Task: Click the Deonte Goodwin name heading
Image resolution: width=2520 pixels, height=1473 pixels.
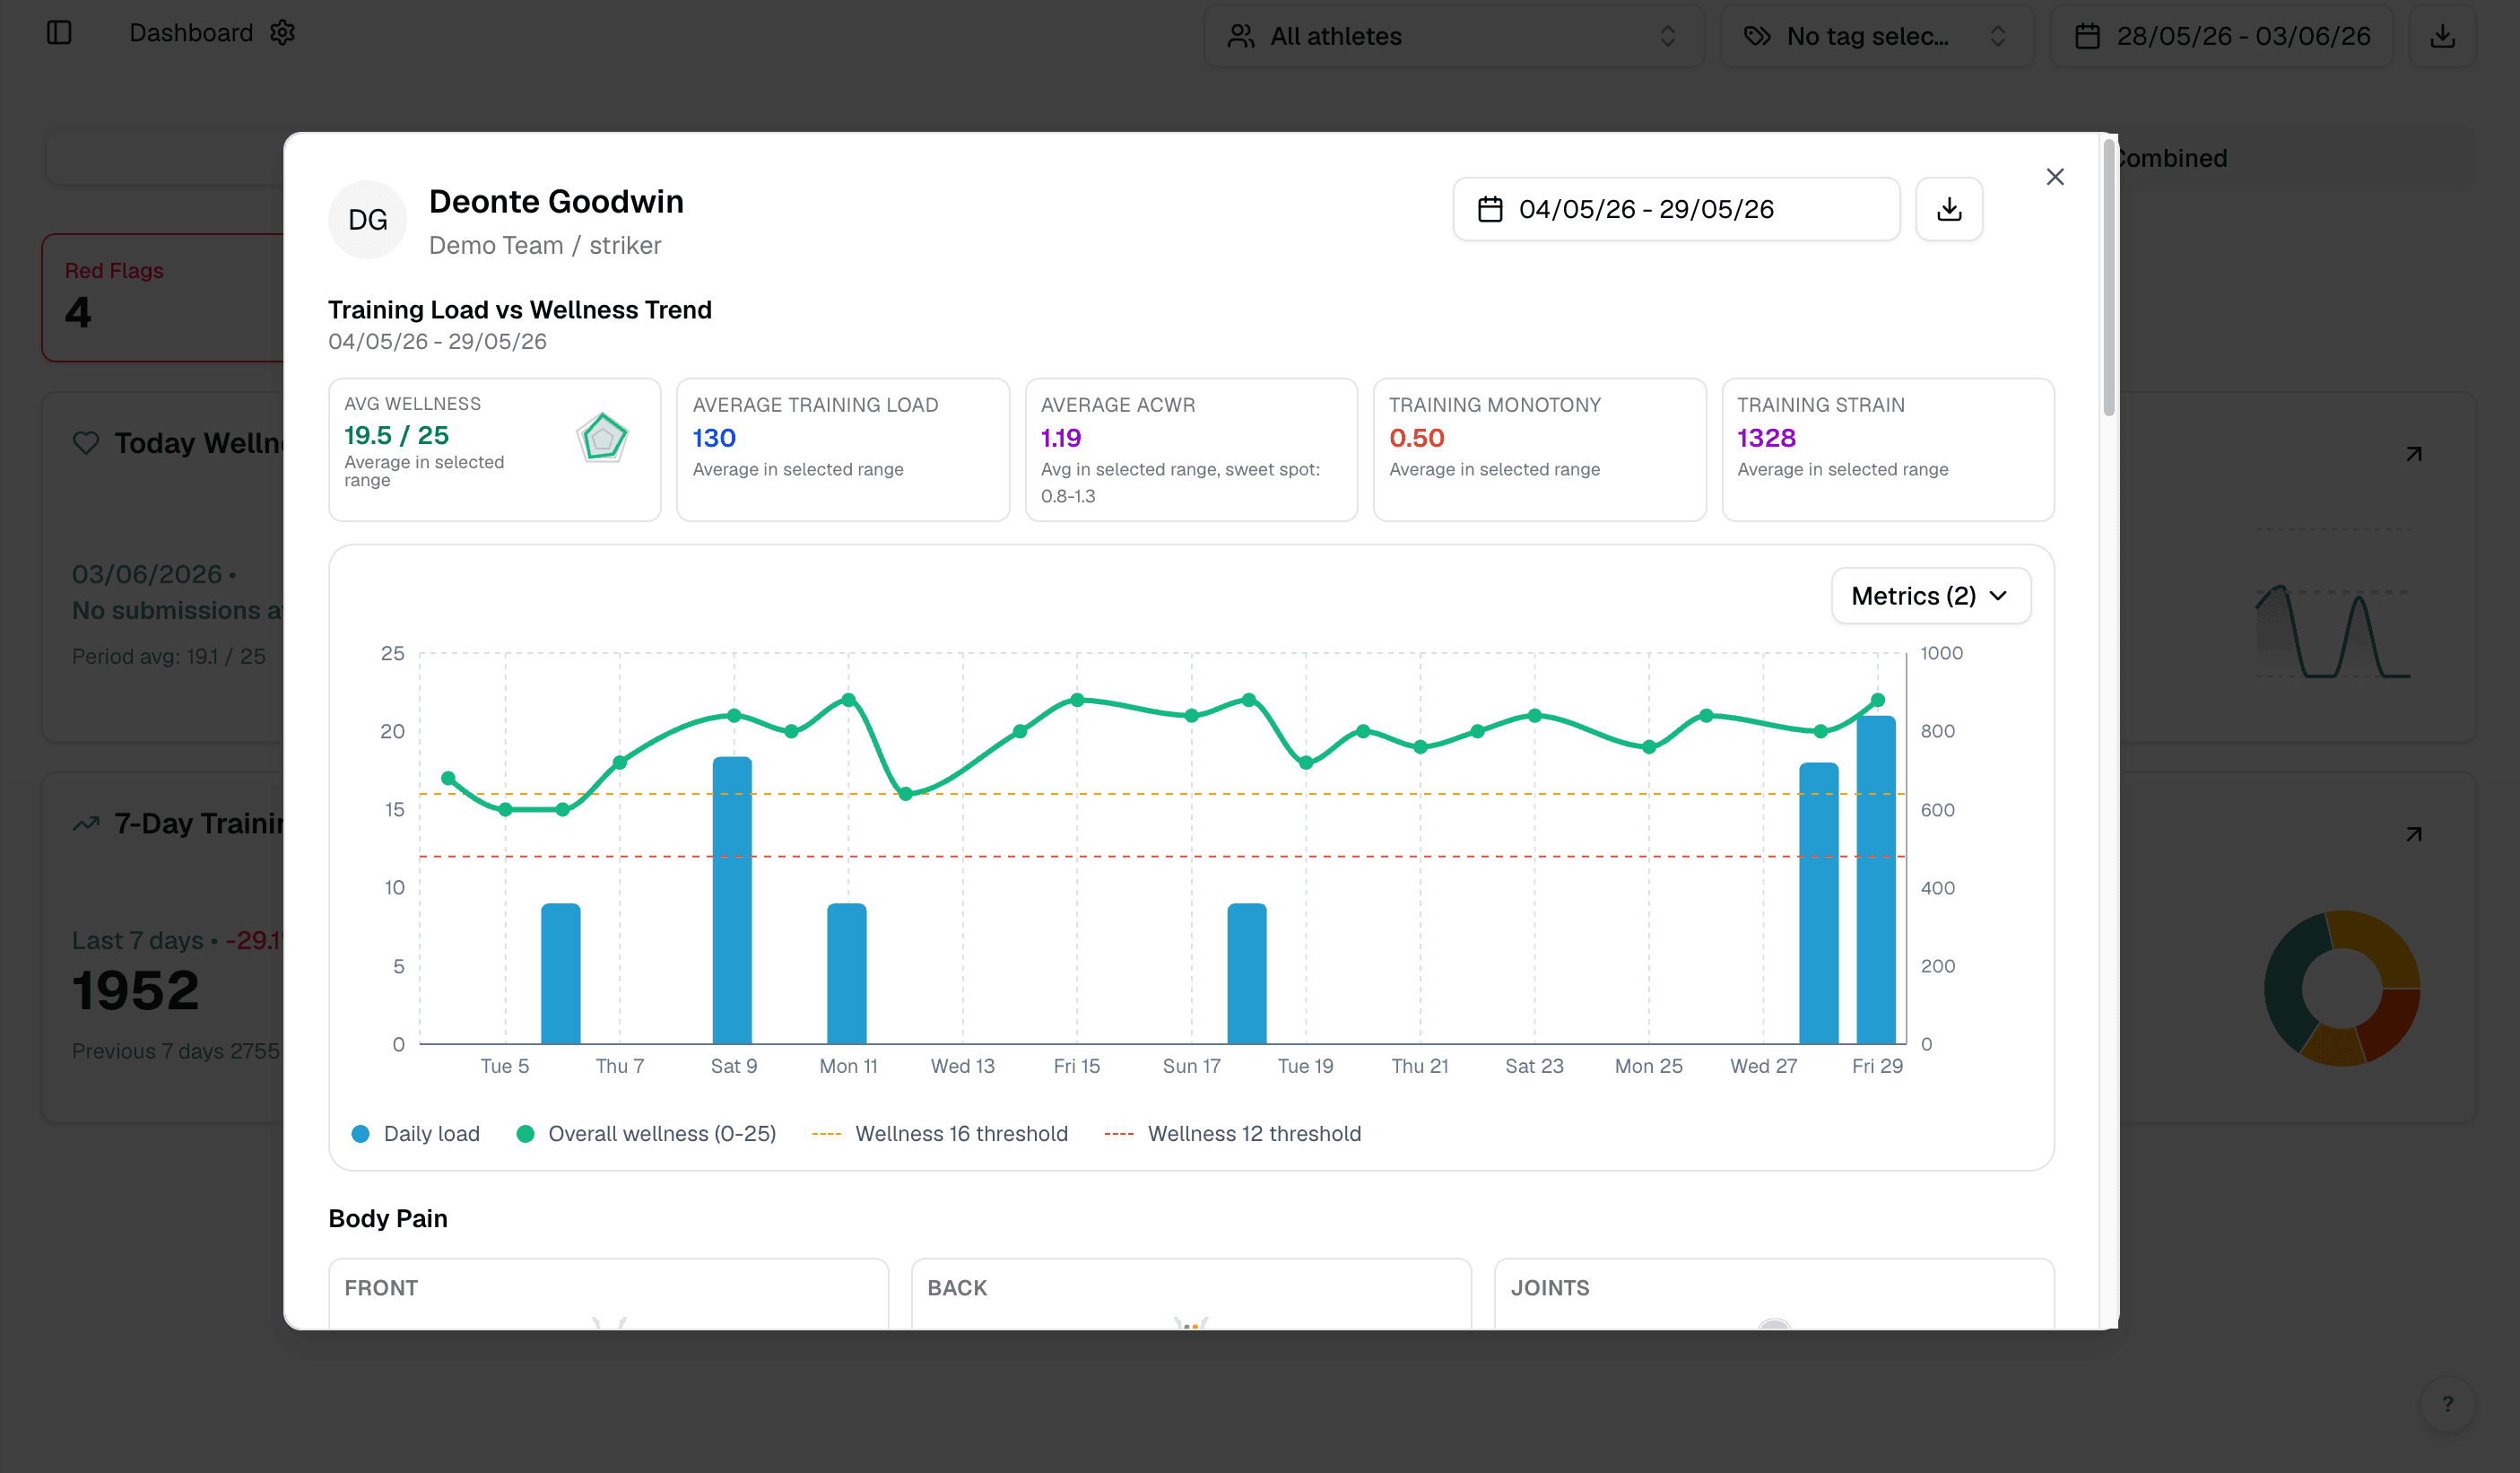Action: point(556,202)
